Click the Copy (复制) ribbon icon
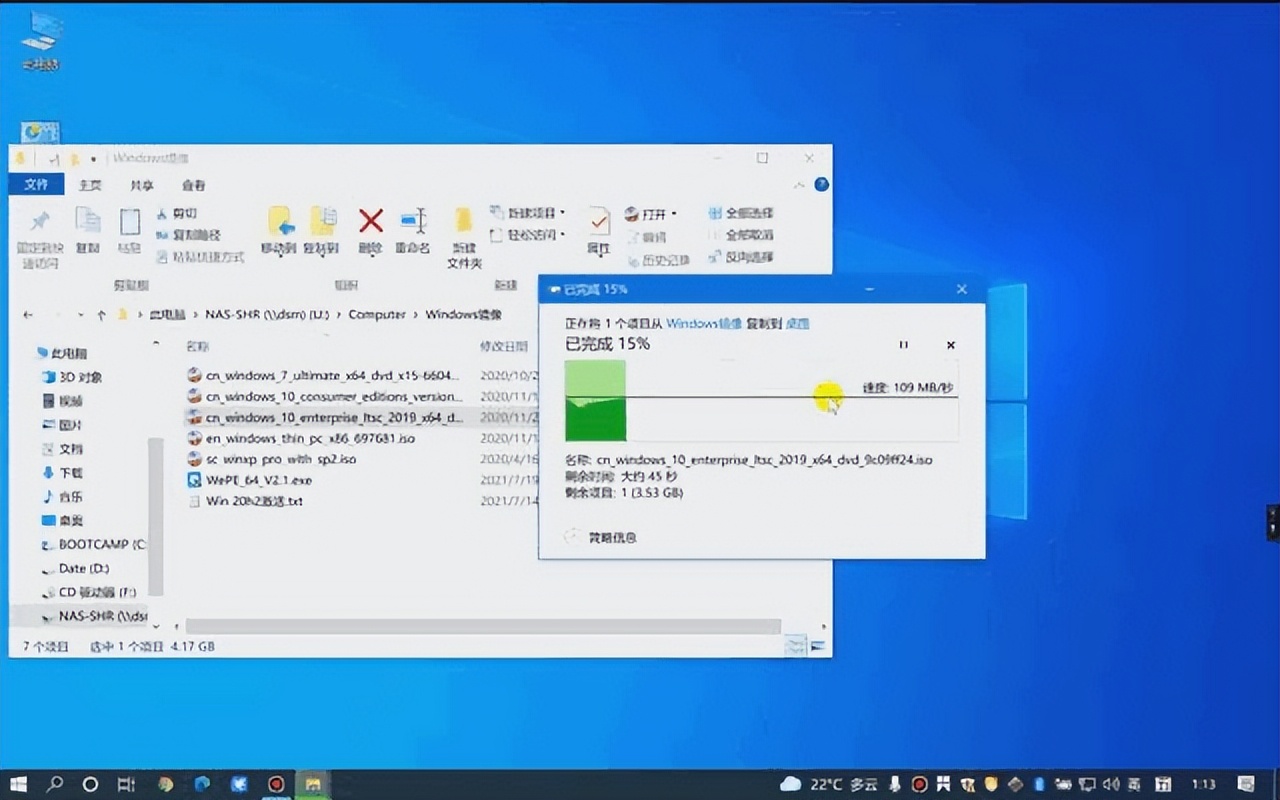Image resolution: width=1280 pixels, height=800 pixels. (88, 222)
